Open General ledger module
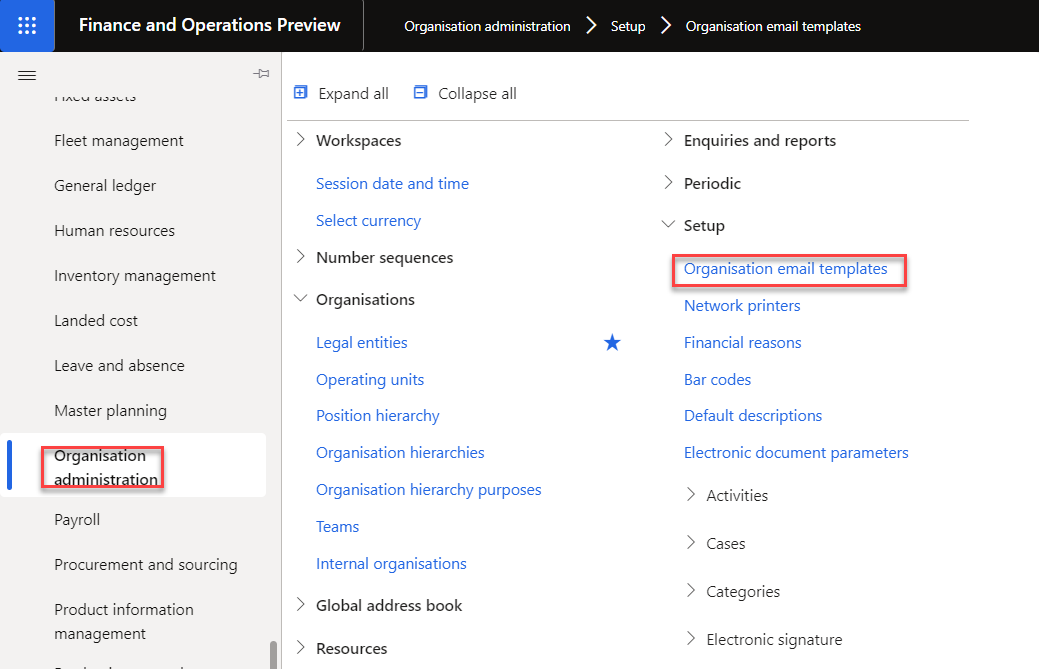The width and height of the screenshot is (1039, 669). tap(105, 185)
